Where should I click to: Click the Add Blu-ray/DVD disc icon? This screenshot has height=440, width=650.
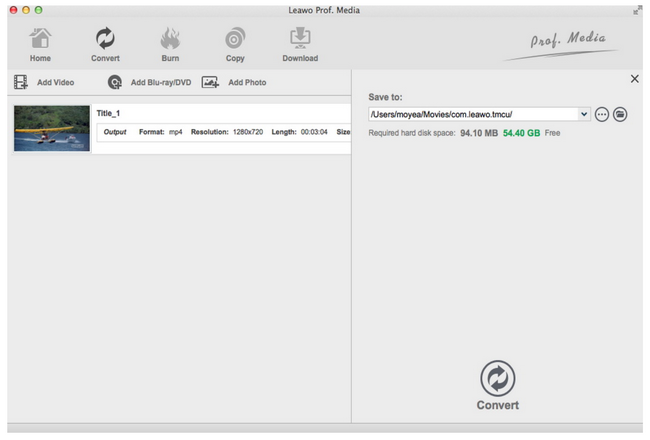coord(115,82)
